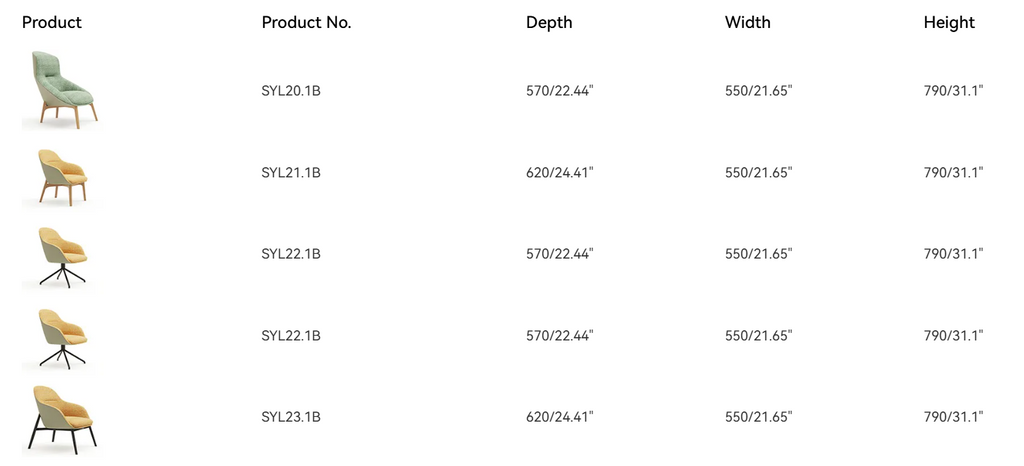Click the width value for SYL21.1B
The image size is (1024, 466).
(758, 172)
